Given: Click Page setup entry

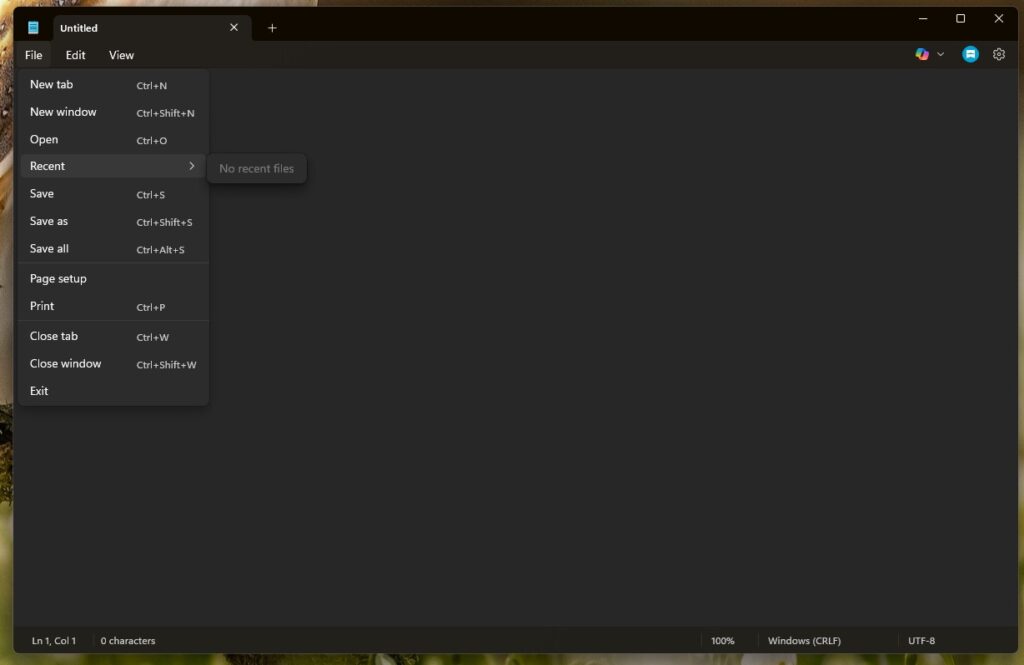Looking at the screenshot, I should click(57, 278).
